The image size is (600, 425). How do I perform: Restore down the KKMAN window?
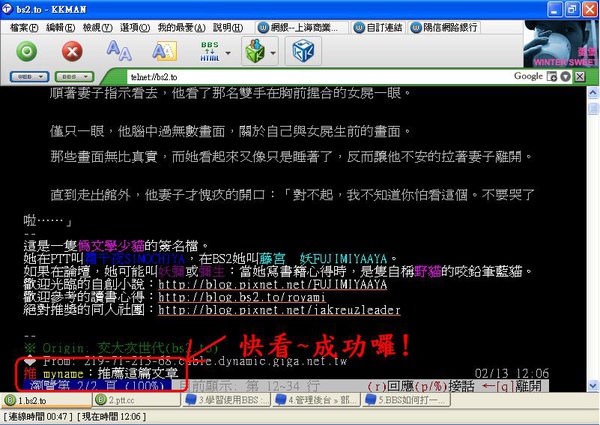coord(572,9)
